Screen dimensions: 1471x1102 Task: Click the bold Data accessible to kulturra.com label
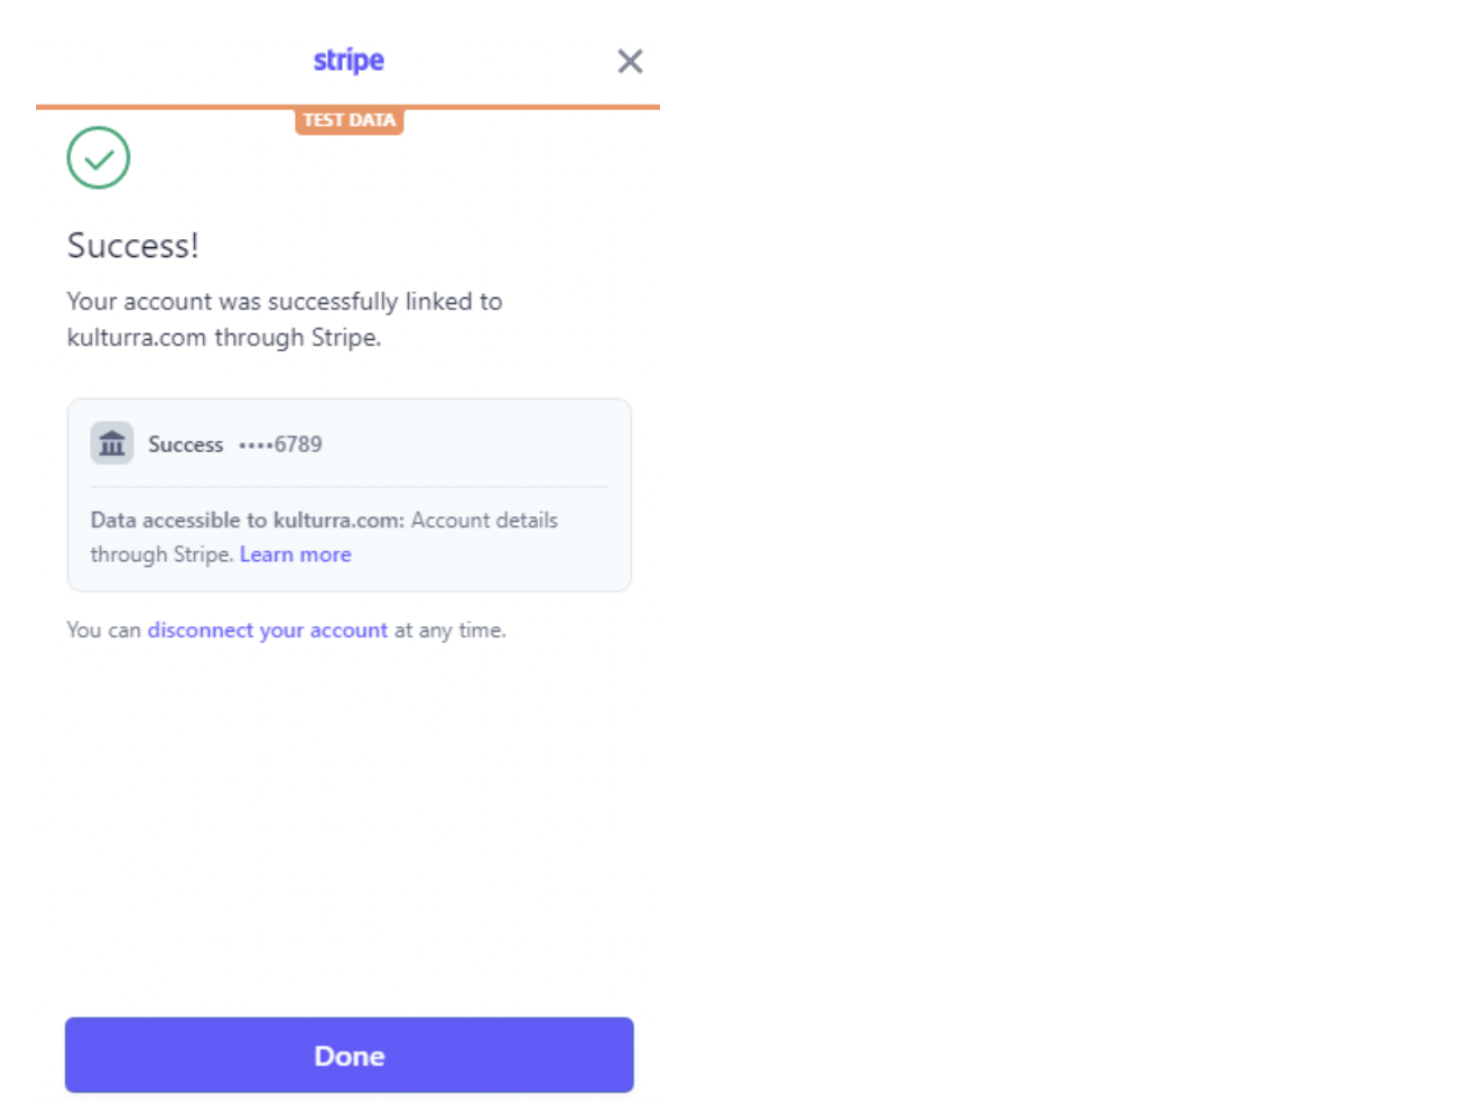[x=247, y=520]
